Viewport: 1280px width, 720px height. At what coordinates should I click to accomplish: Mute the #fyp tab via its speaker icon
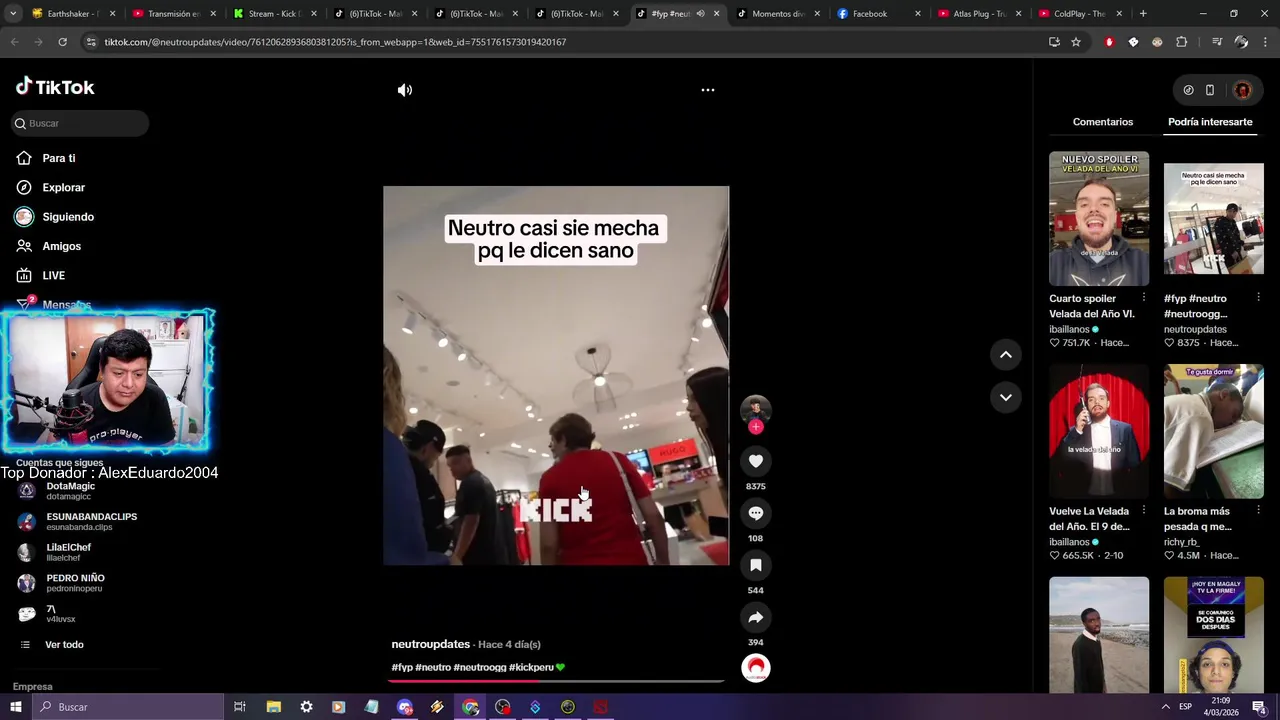pyautogui.click(x=700, y=14)
